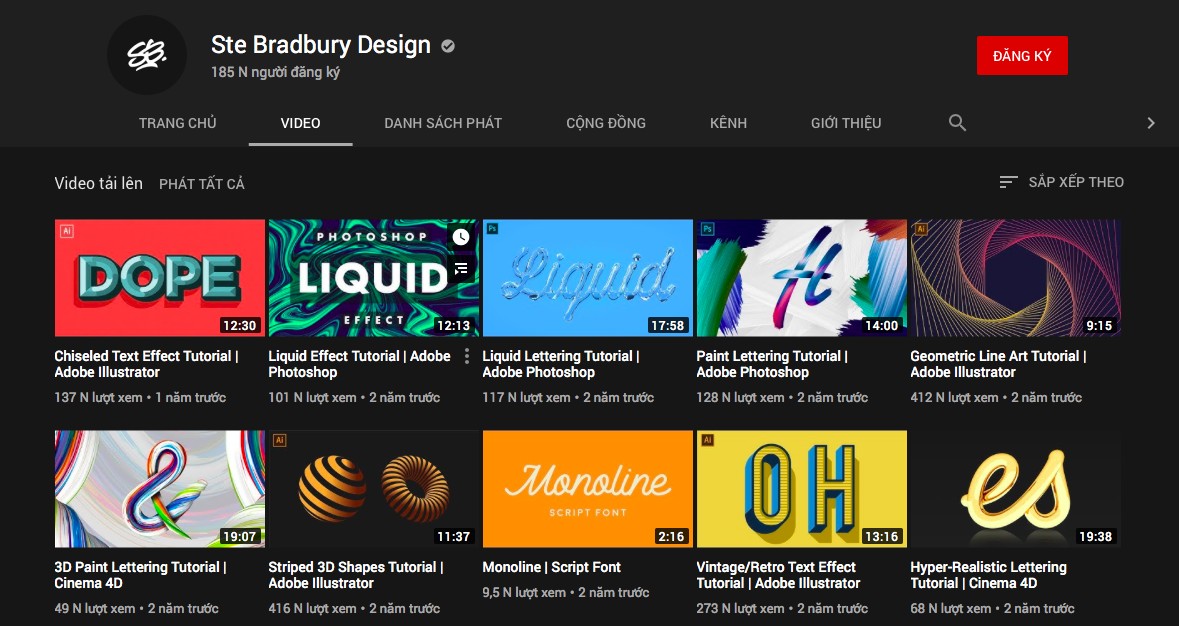Click the 12:30 duration badge

tap(239, 325)
